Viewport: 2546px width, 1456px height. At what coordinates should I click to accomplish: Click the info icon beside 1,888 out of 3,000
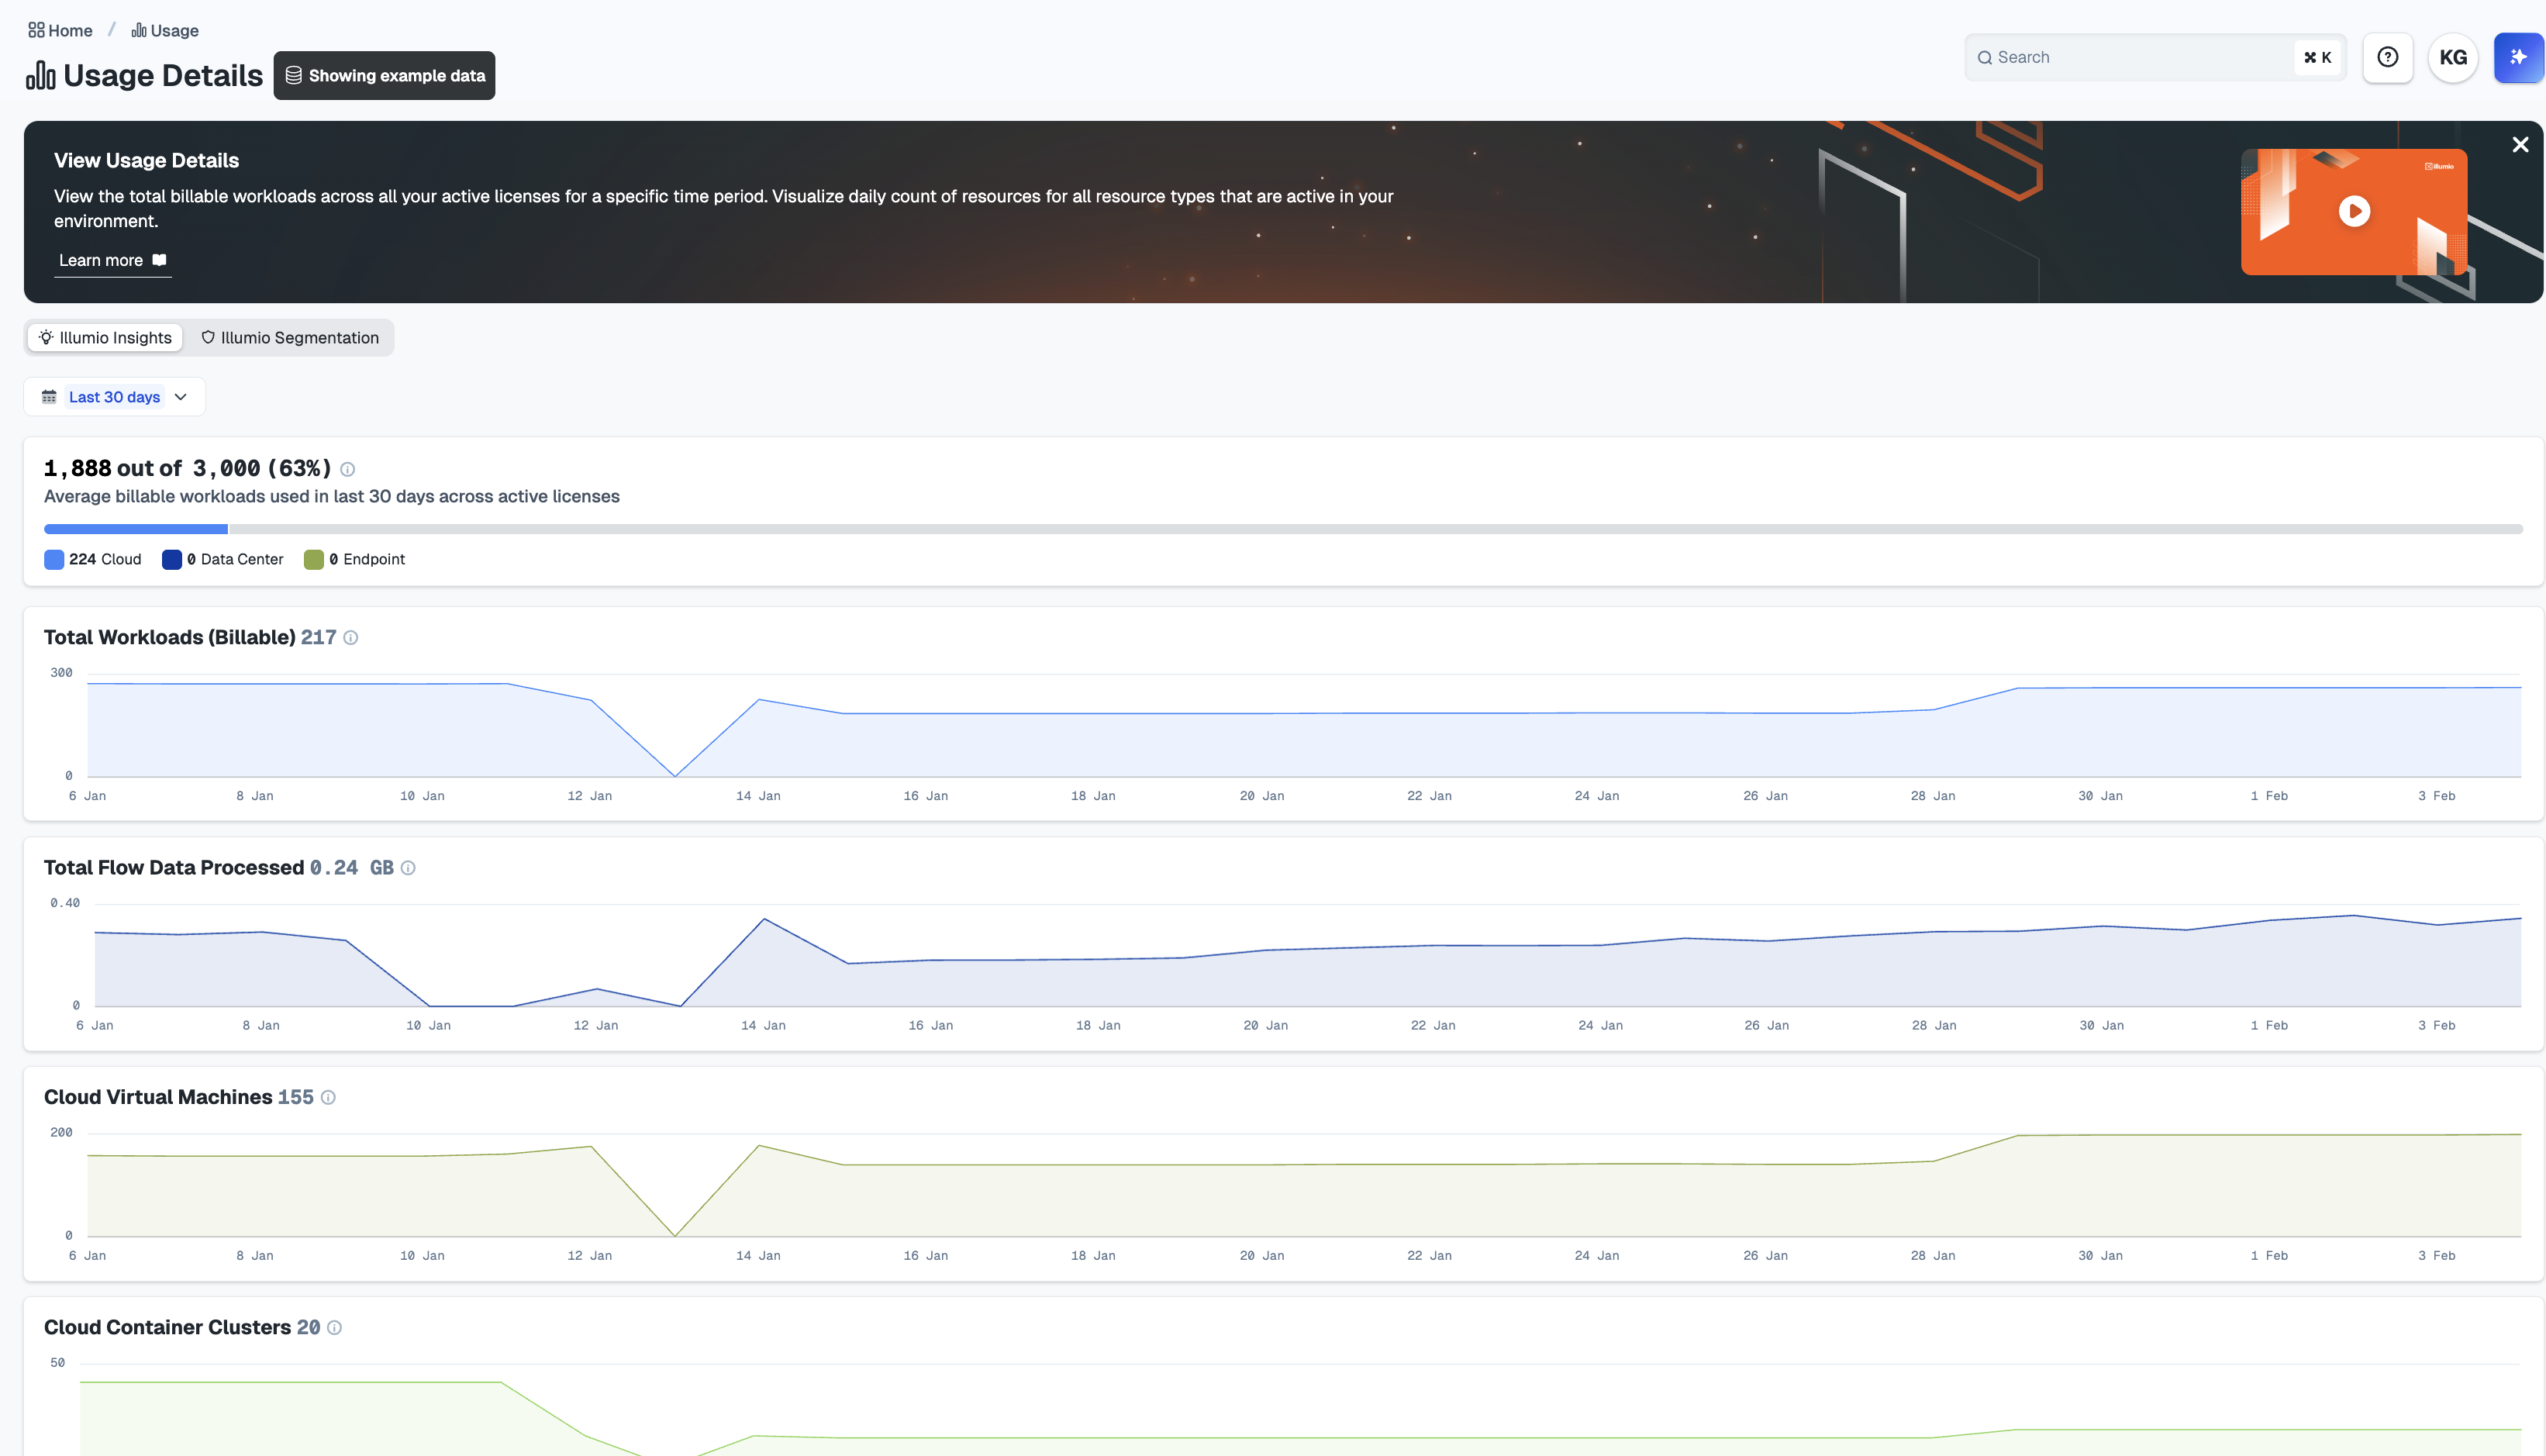tap(347, 468)
